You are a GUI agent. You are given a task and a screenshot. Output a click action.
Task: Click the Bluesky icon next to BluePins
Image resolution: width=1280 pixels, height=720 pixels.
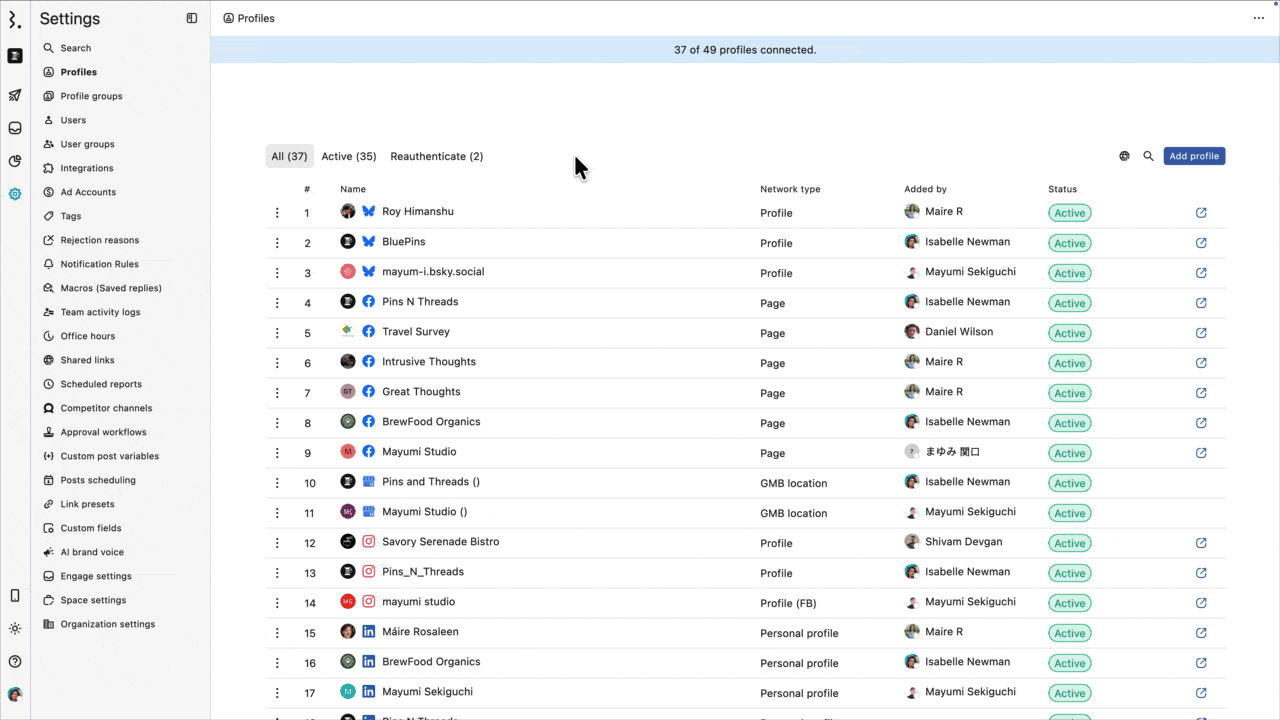(x=368, y=241)
